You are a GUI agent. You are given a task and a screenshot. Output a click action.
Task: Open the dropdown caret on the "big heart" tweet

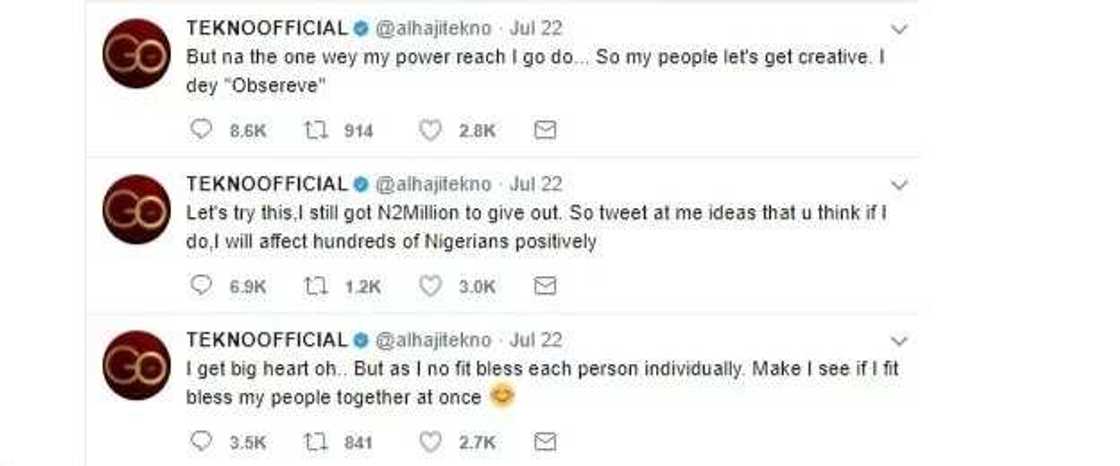click(899, 341)
